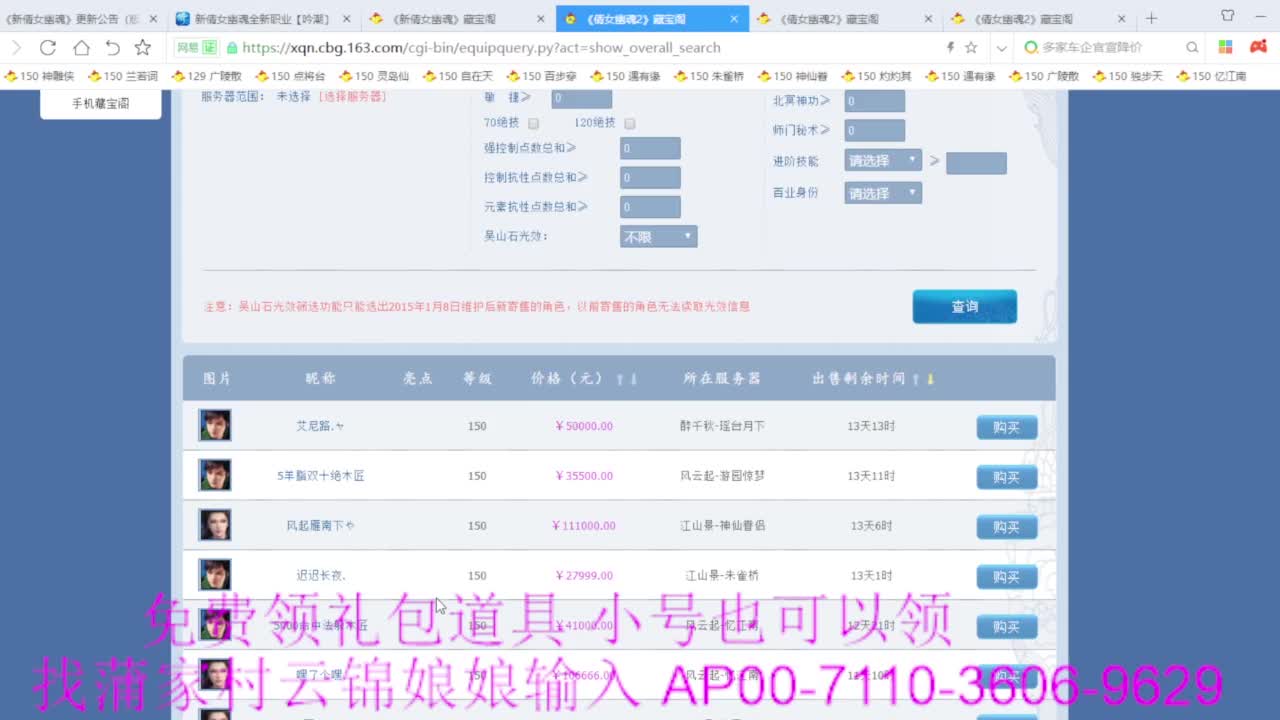Click the refresh icon in browser toolbar
Viewport: 1280px width, 720px height.
[48, 47]
